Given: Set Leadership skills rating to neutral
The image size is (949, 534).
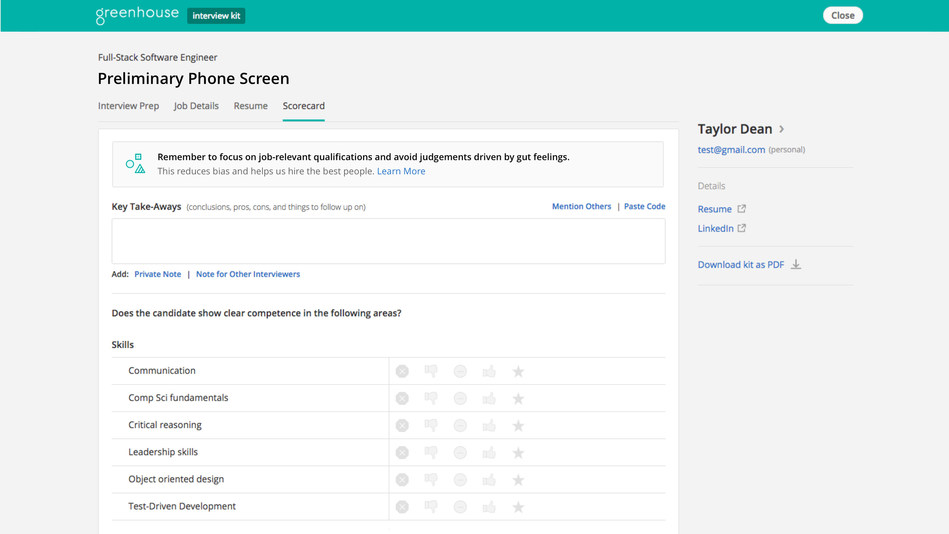Looking at the screenshot, I should 460,452.
